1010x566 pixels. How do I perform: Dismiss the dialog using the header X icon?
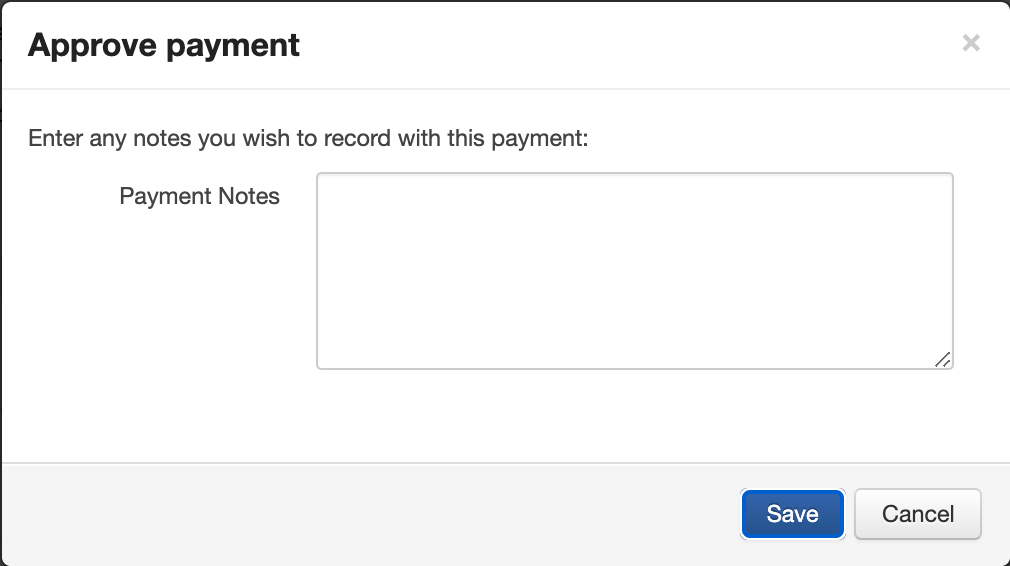pos(970,43)
